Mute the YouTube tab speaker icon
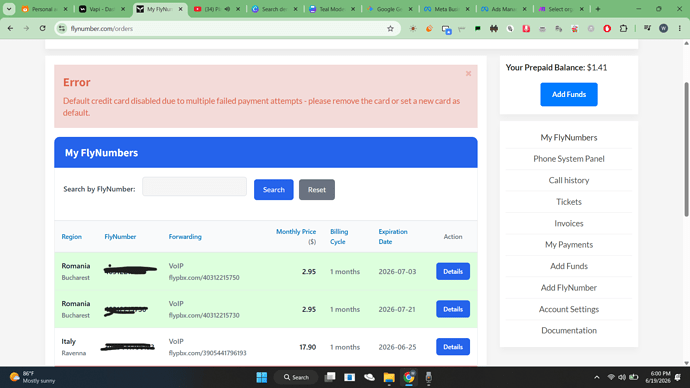This screenshot has height=388, width=690. pyautogui.click(x=227, y=9)
